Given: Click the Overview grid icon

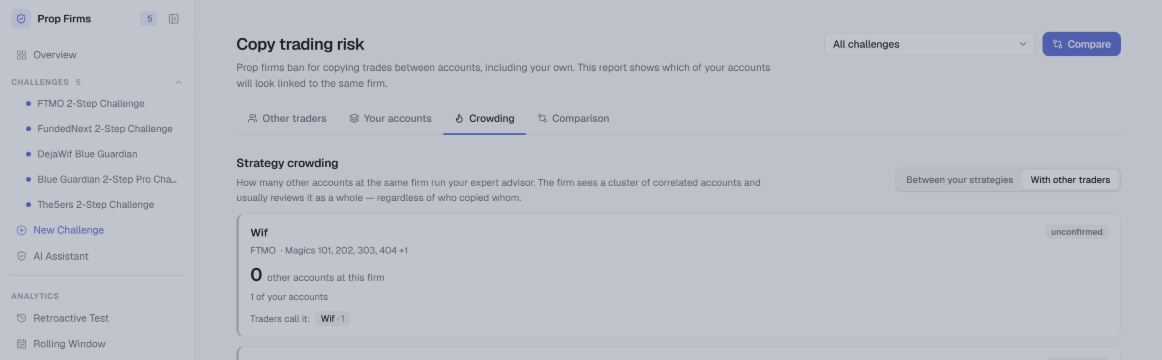Looking at the screenshot, I should click(x=21, y=55).
